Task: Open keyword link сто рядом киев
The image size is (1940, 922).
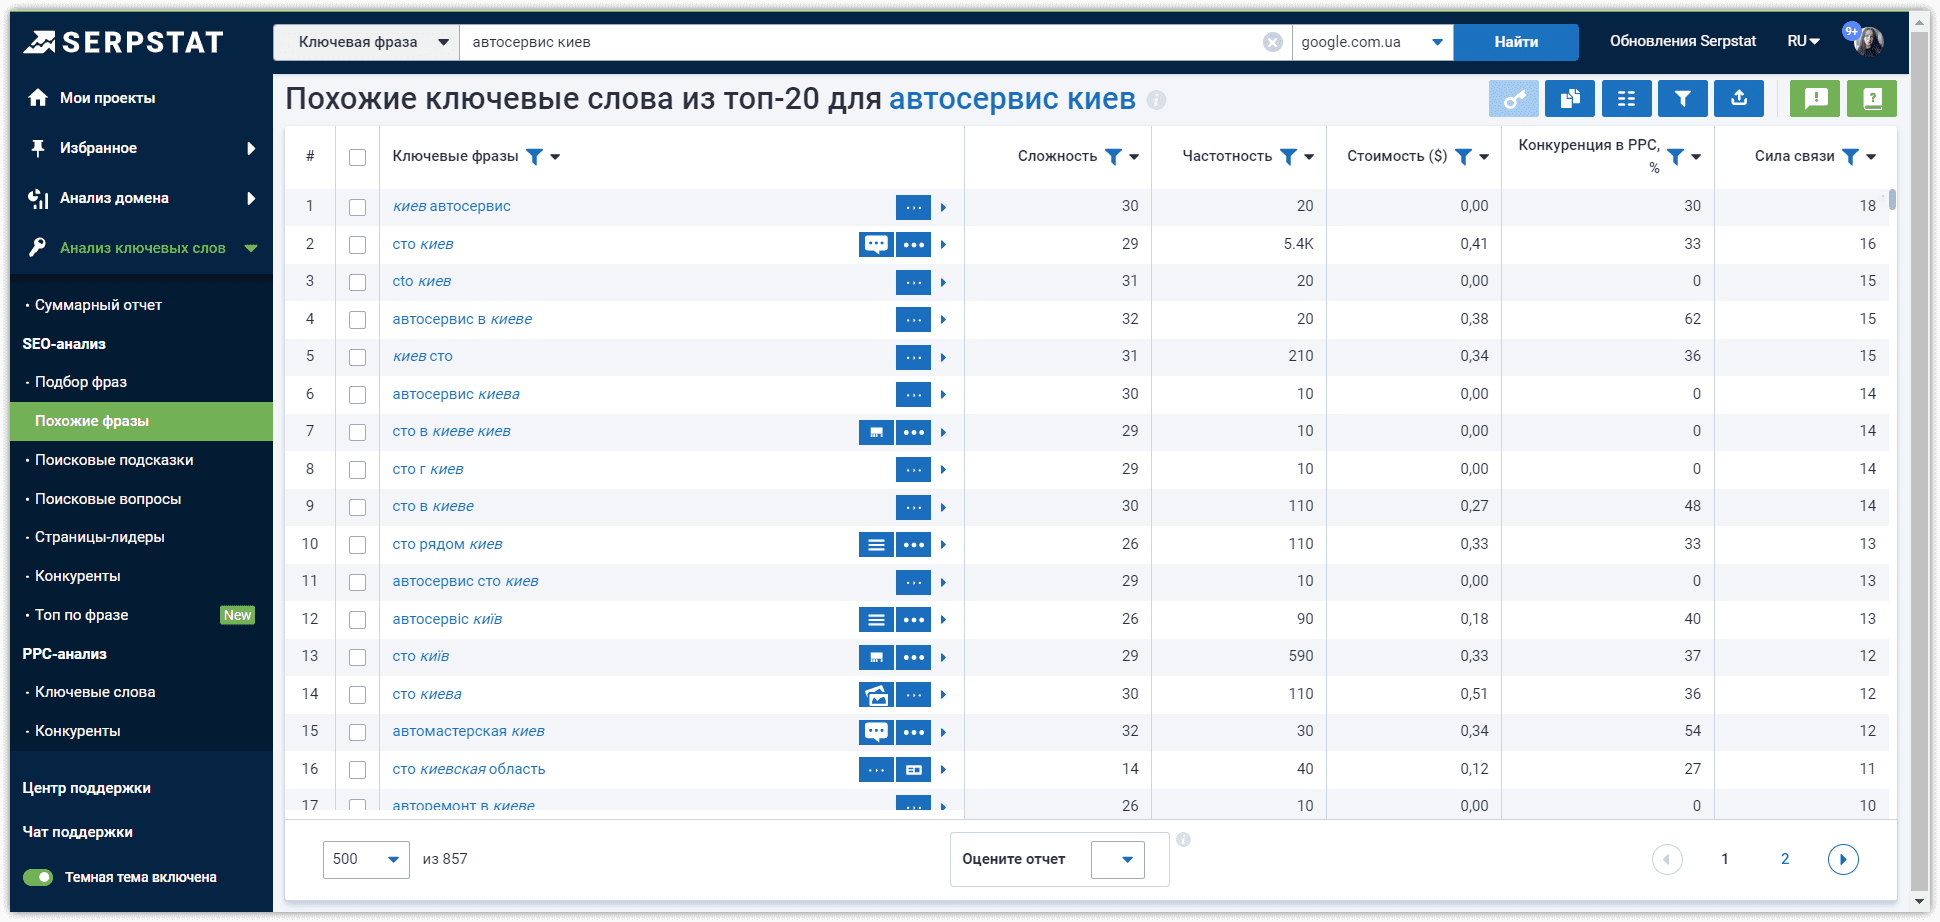Action: tap(447, 544)
